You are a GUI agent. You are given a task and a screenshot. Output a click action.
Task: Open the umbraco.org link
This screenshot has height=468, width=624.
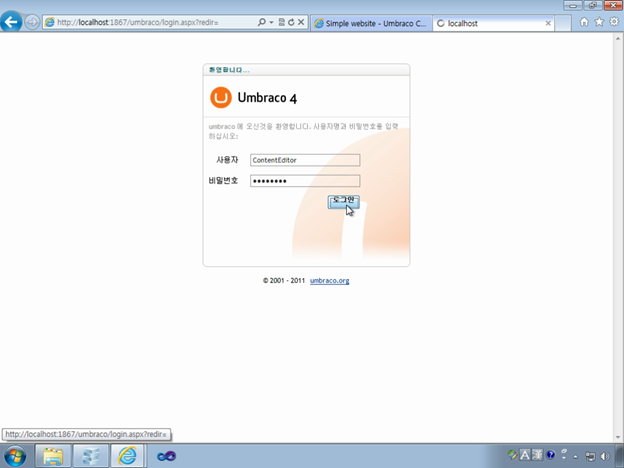(x=330, y=281)
